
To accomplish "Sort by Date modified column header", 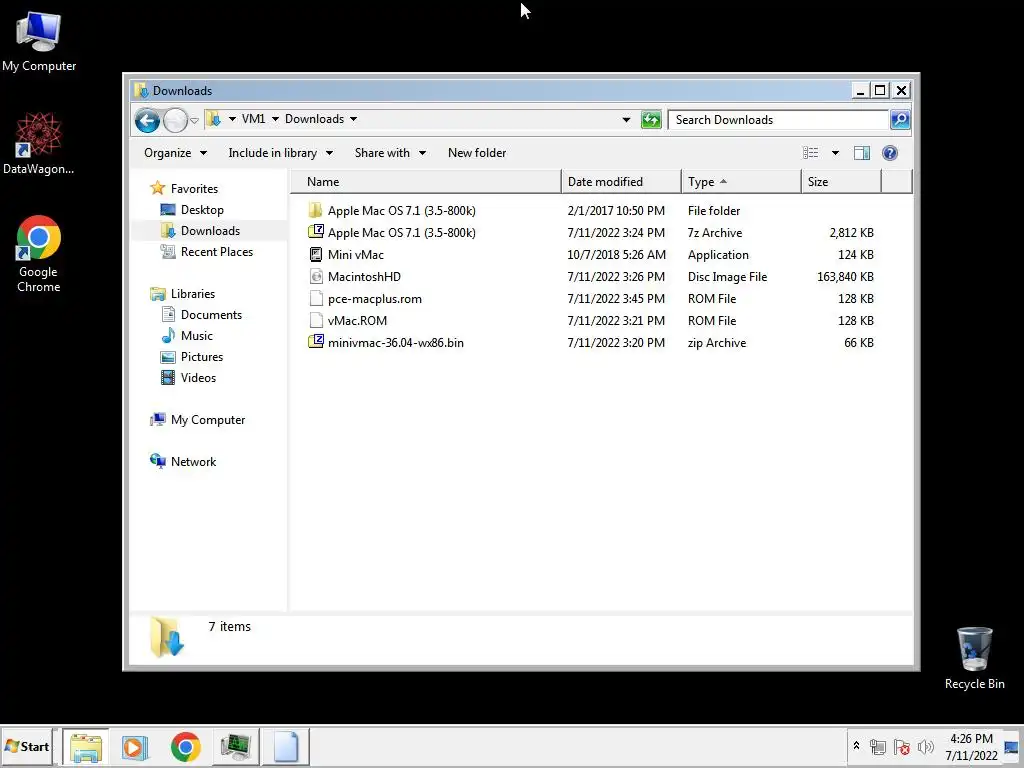I will (x=621, y=182).
